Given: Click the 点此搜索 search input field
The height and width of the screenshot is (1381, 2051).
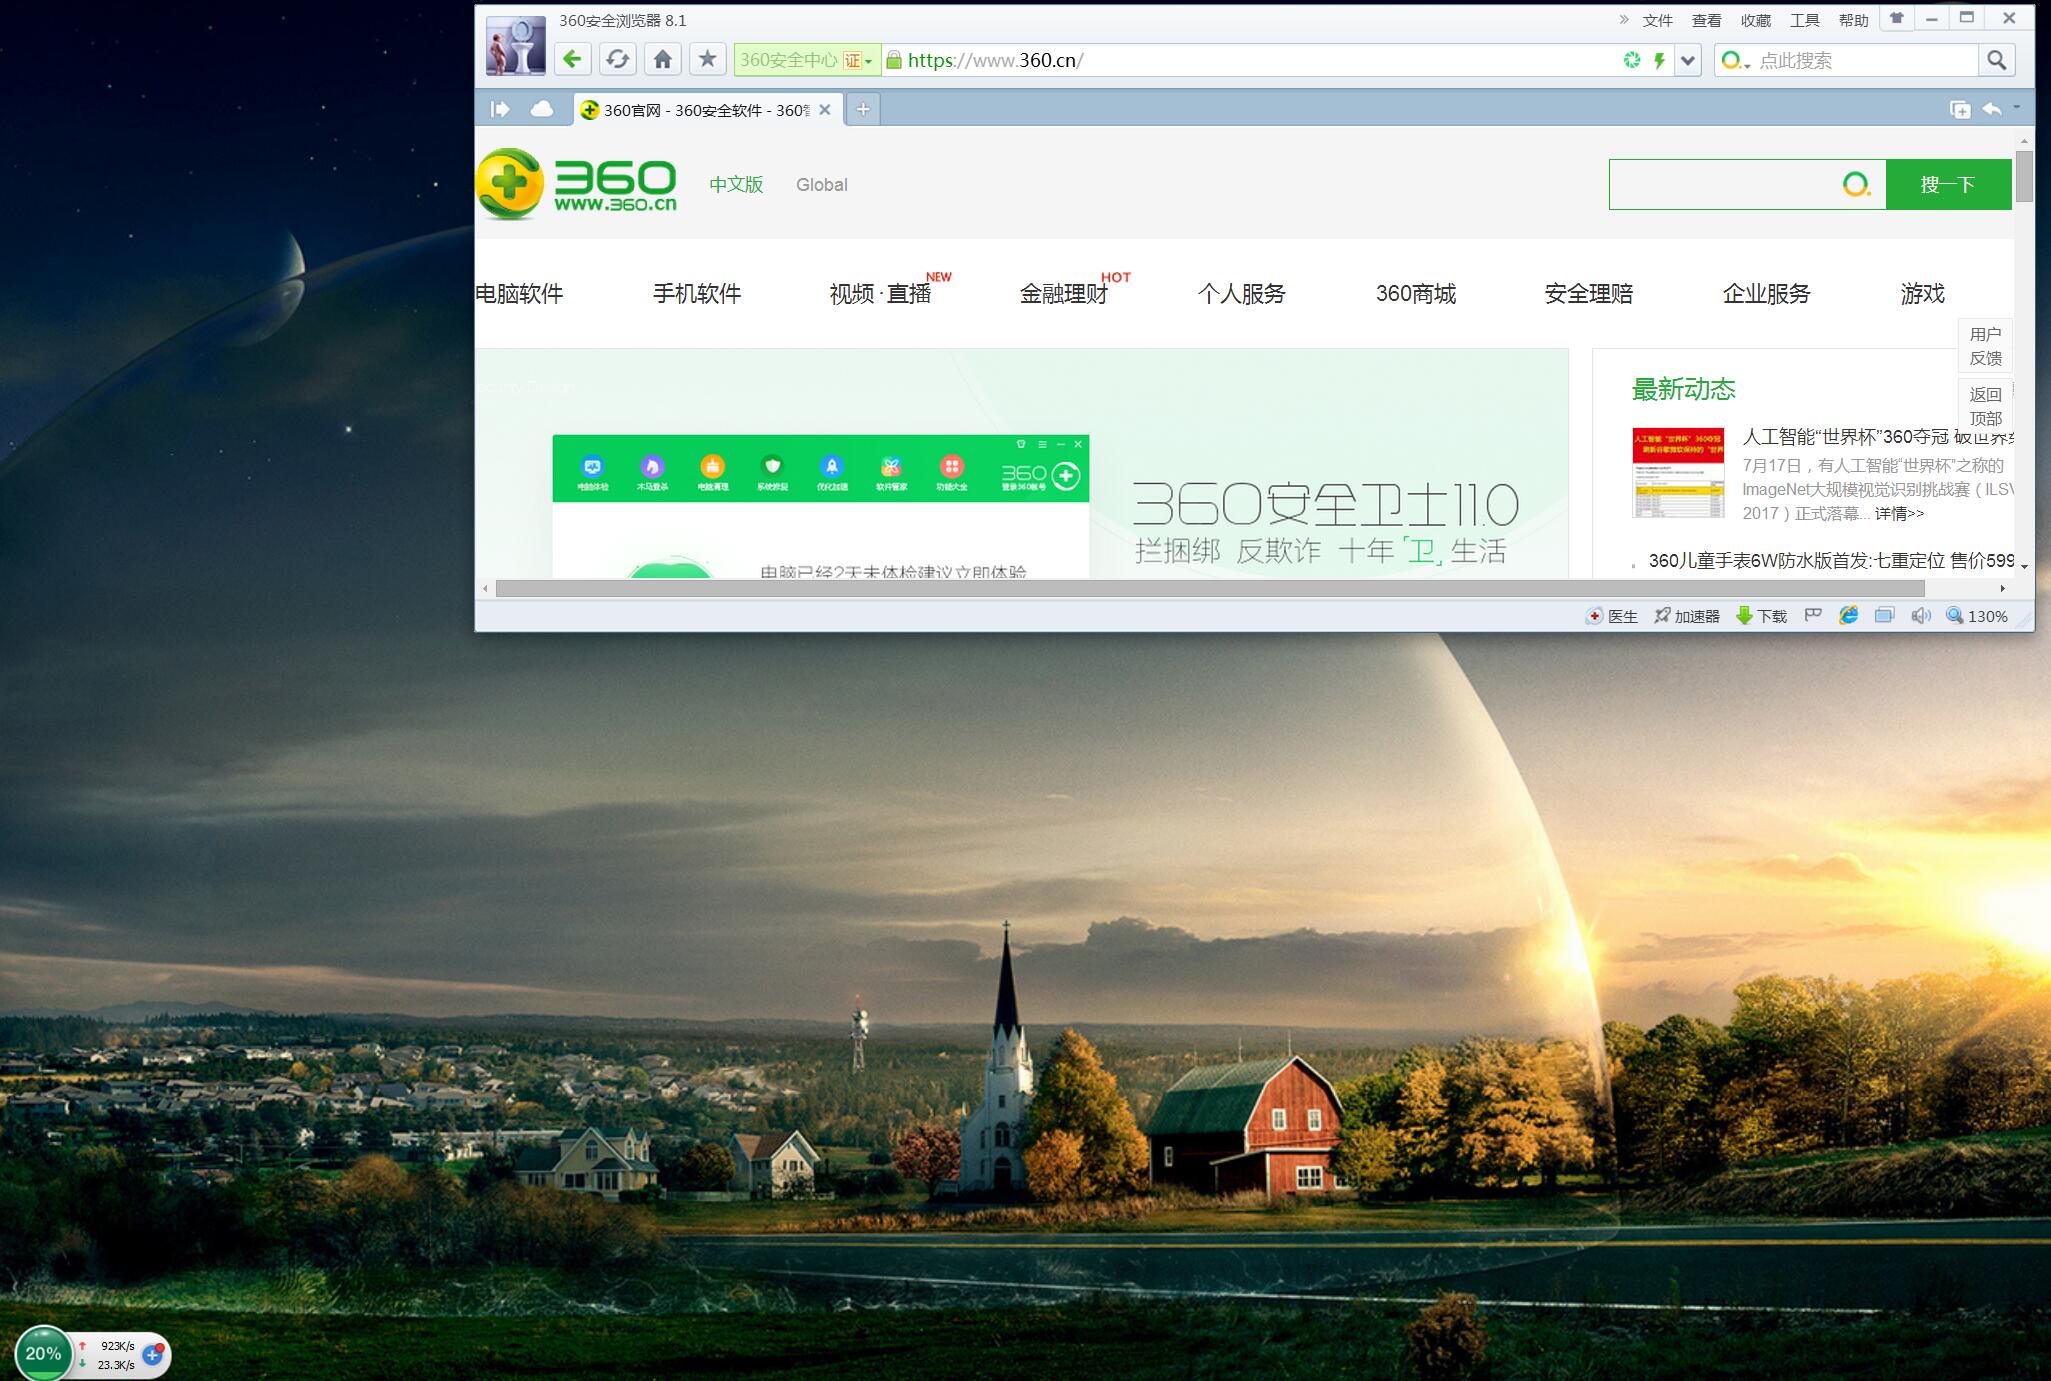Looking at the screenshot, I should click(1865, 60).
